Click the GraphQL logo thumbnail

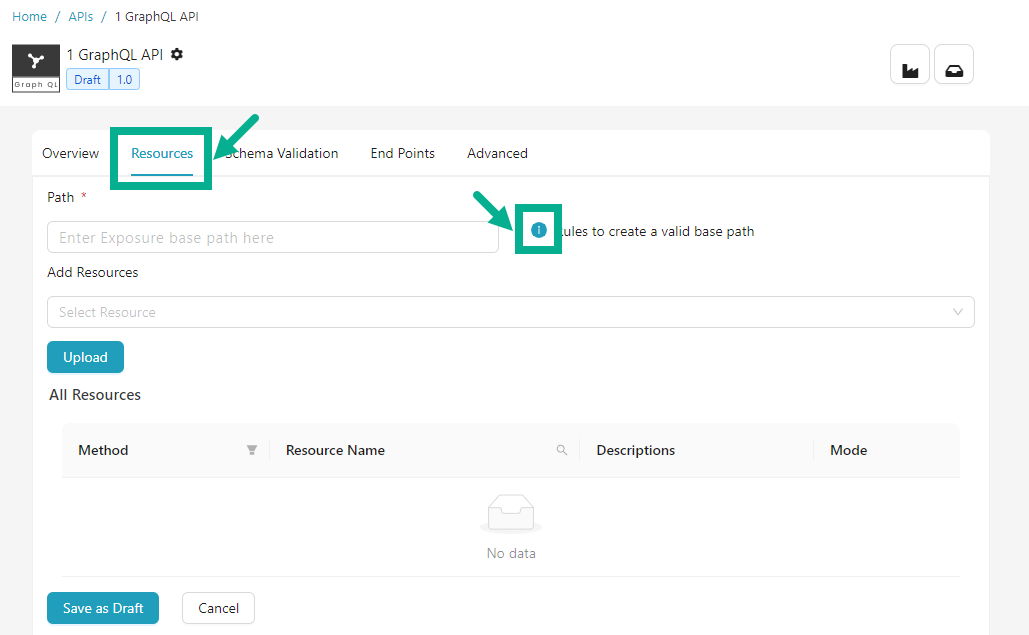[x=36, y=68]
